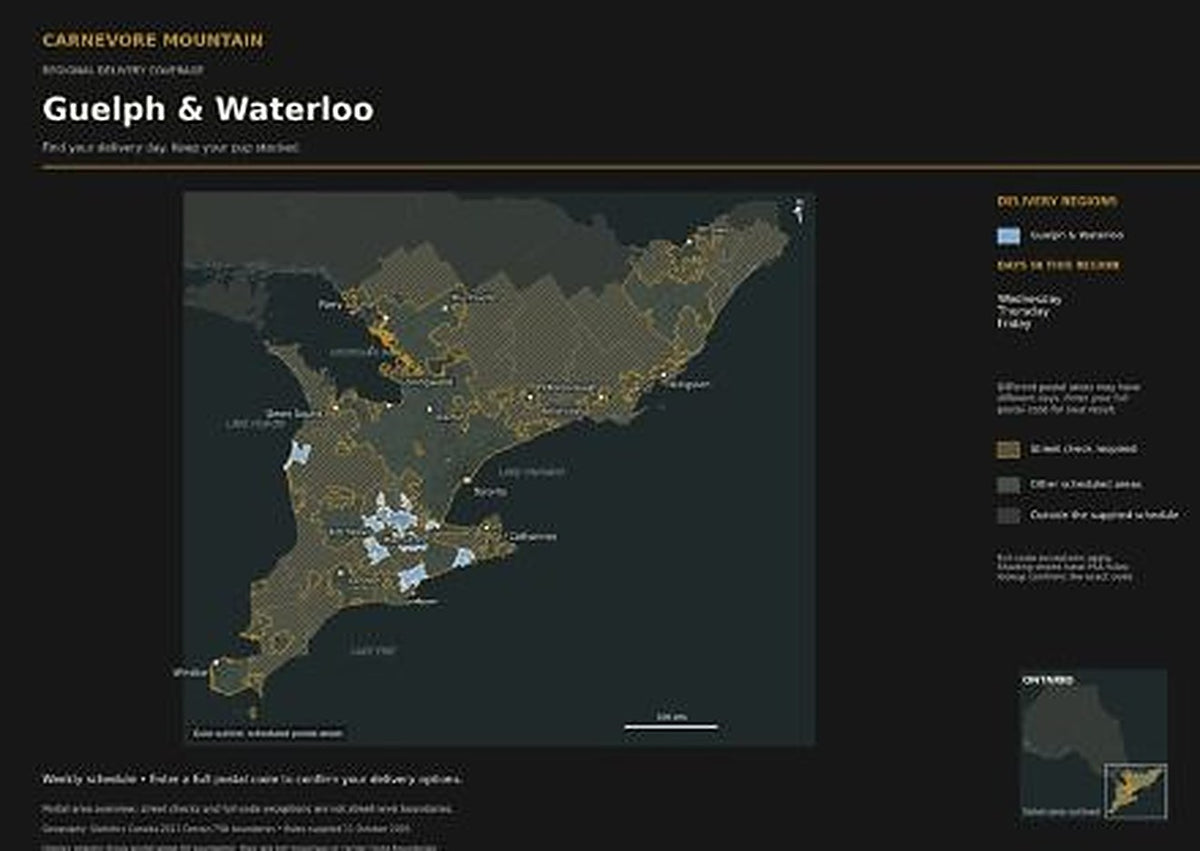Click the 'ONTARIO' inset map label
Image resolution: width=1200 pixels, height=851 pixels.
click(1048, 680)
